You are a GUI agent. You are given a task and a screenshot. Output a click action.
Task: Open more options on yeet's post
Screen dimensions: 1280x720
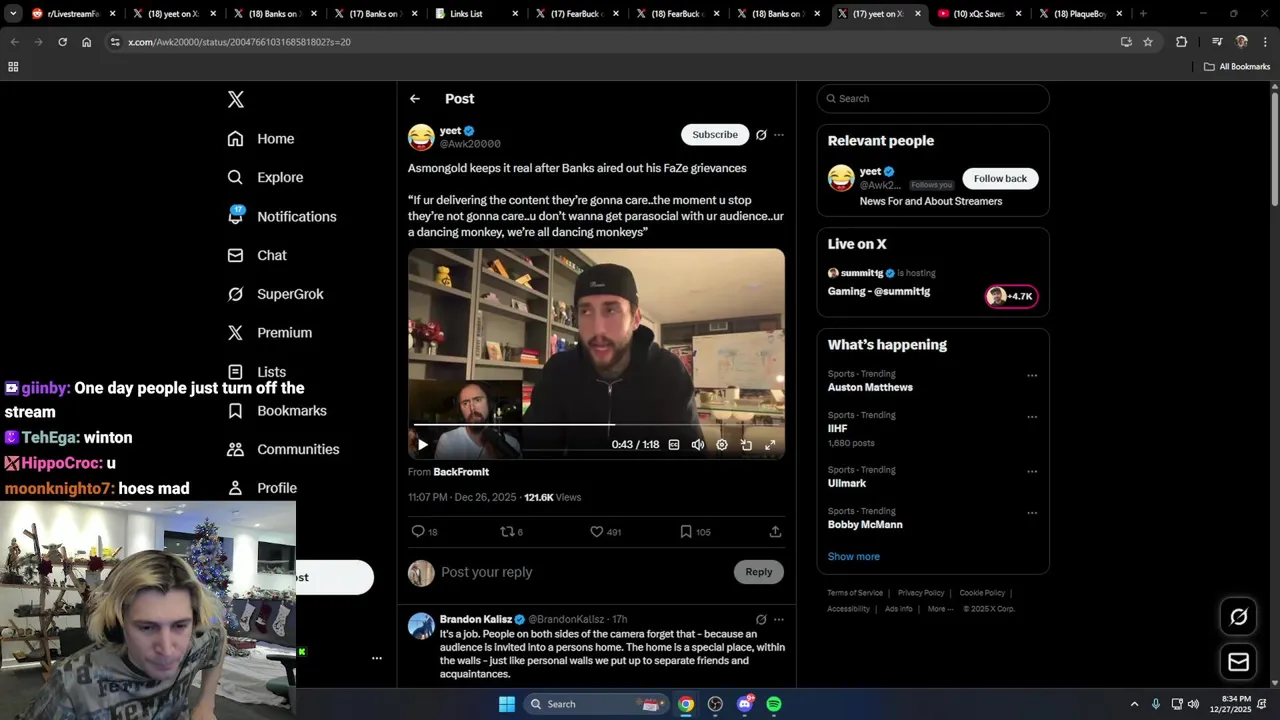point(779,135)
